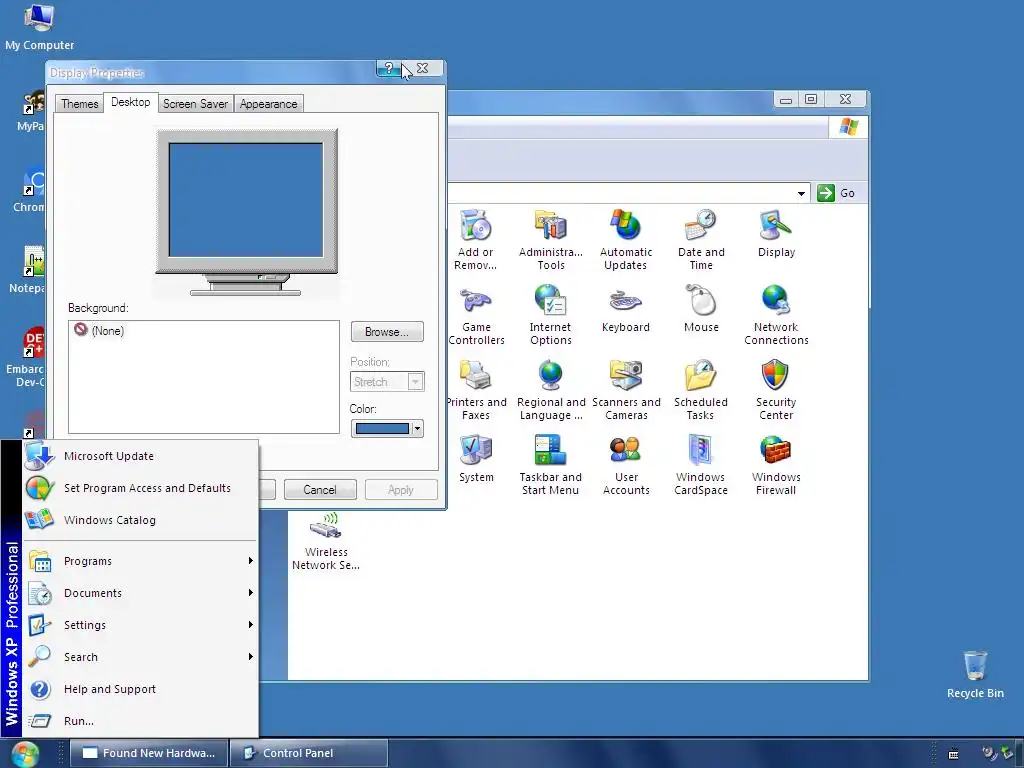Open Windows Firewall icon
The width and height of the screenshot is (1024, 768).
[x=776, y=465]
